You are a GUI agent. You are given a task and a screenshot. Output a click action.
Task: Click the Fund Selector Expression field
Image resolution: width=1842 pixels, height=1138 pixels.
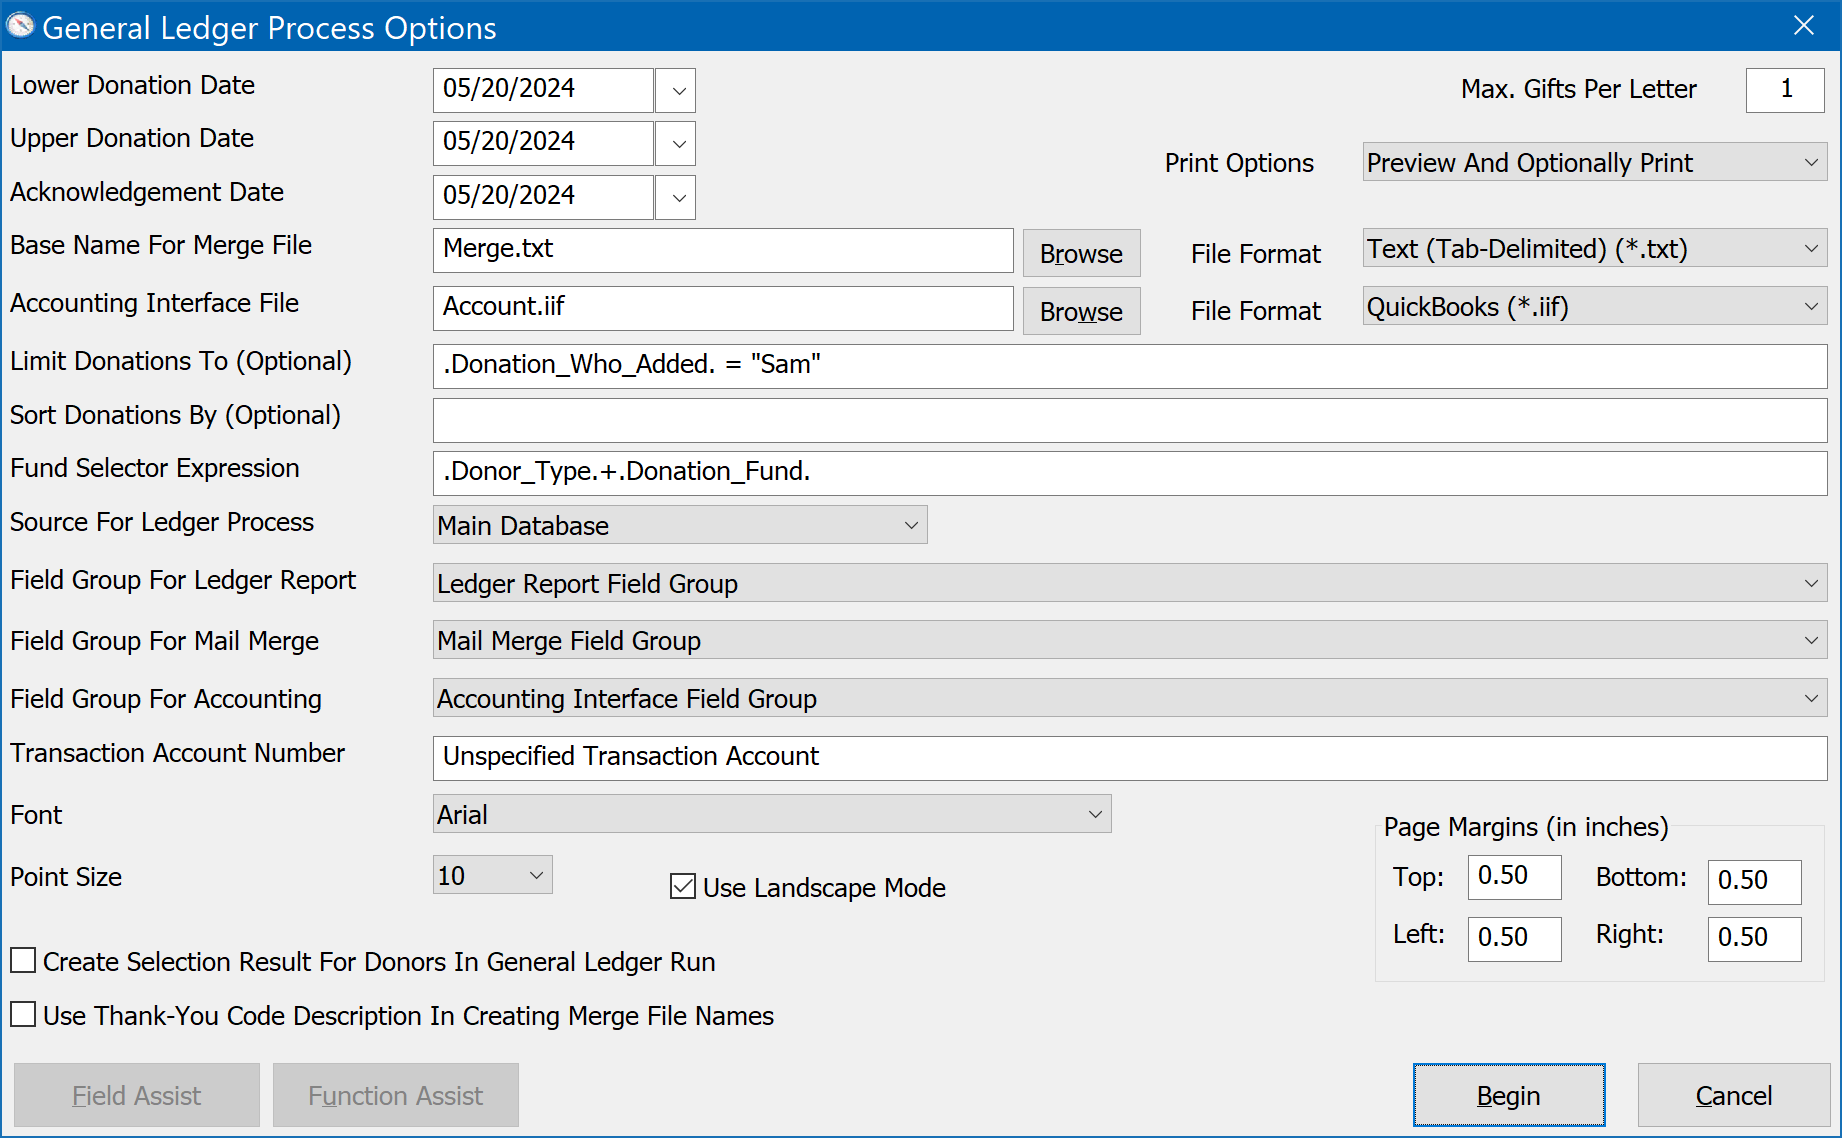pyautogui.click(x=1130, y=473)
